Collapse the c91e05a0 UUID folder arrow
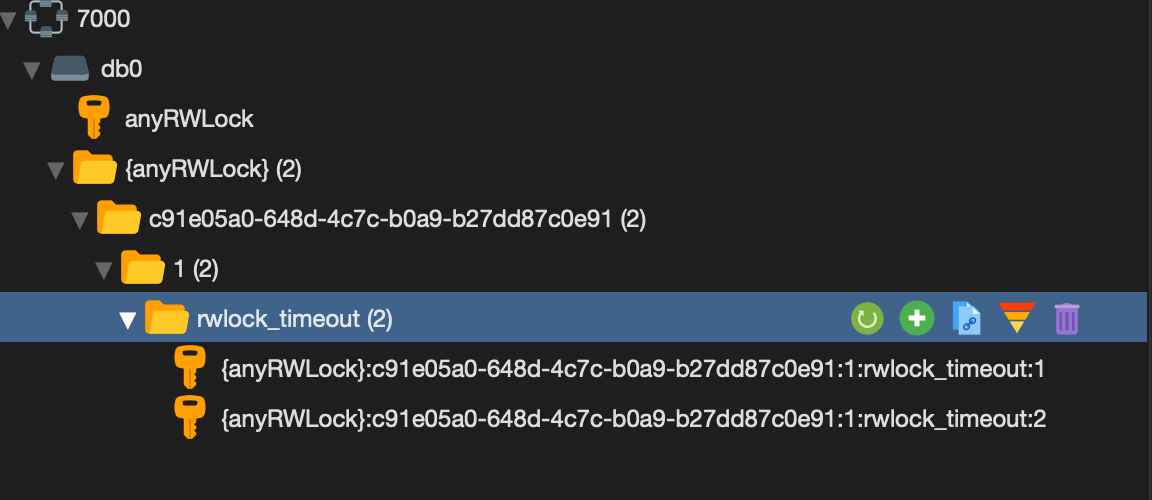The image size is (1152, 500). pyautogui.click(x=79, y=220)
